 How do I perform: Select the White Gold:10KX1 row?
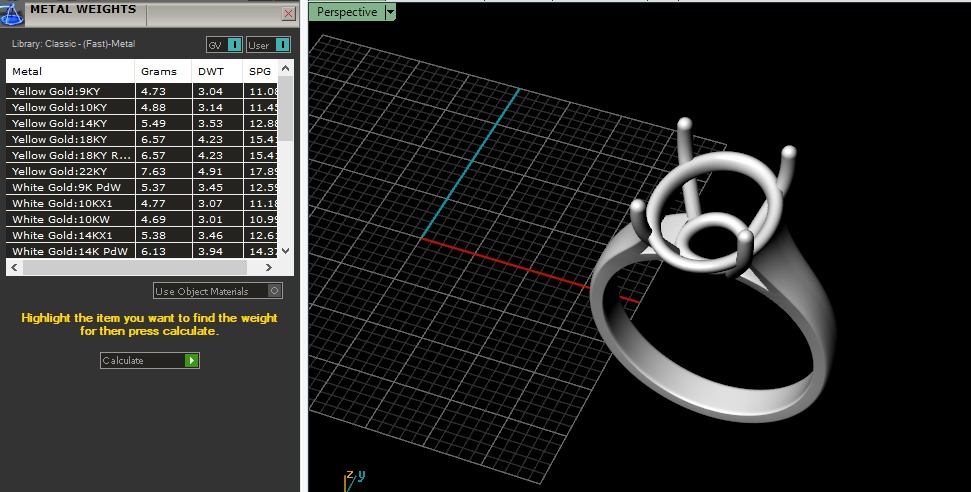click(142, 203)
